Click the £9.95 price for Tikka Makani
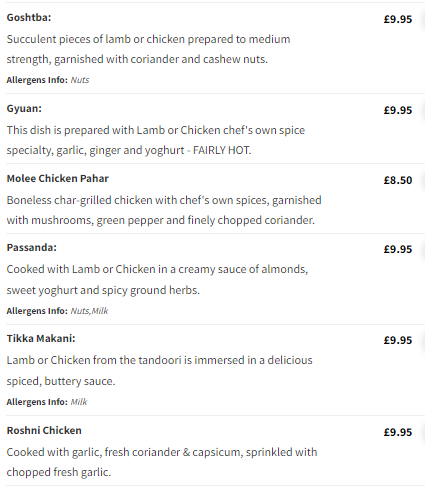The height and width of the screenshot is (487, 425). pos(398,340)
